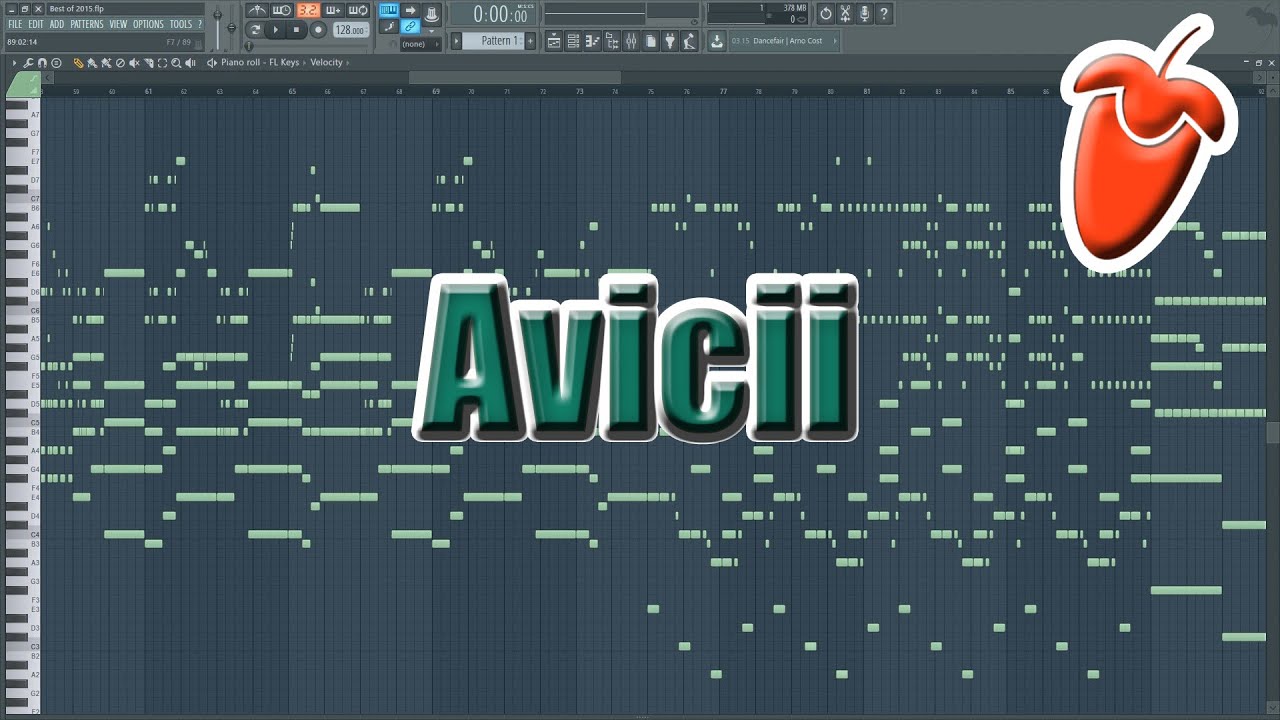The image size is (1280, 720).
Task: Open the ADD menu
Action: pyautogui.click(x=57, y=24)
